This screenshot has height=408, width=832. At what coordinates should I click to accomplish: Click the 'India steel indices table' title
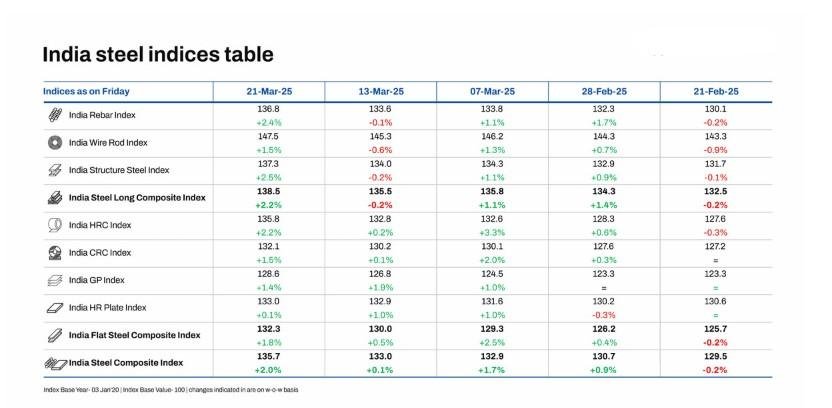[157, 54]
